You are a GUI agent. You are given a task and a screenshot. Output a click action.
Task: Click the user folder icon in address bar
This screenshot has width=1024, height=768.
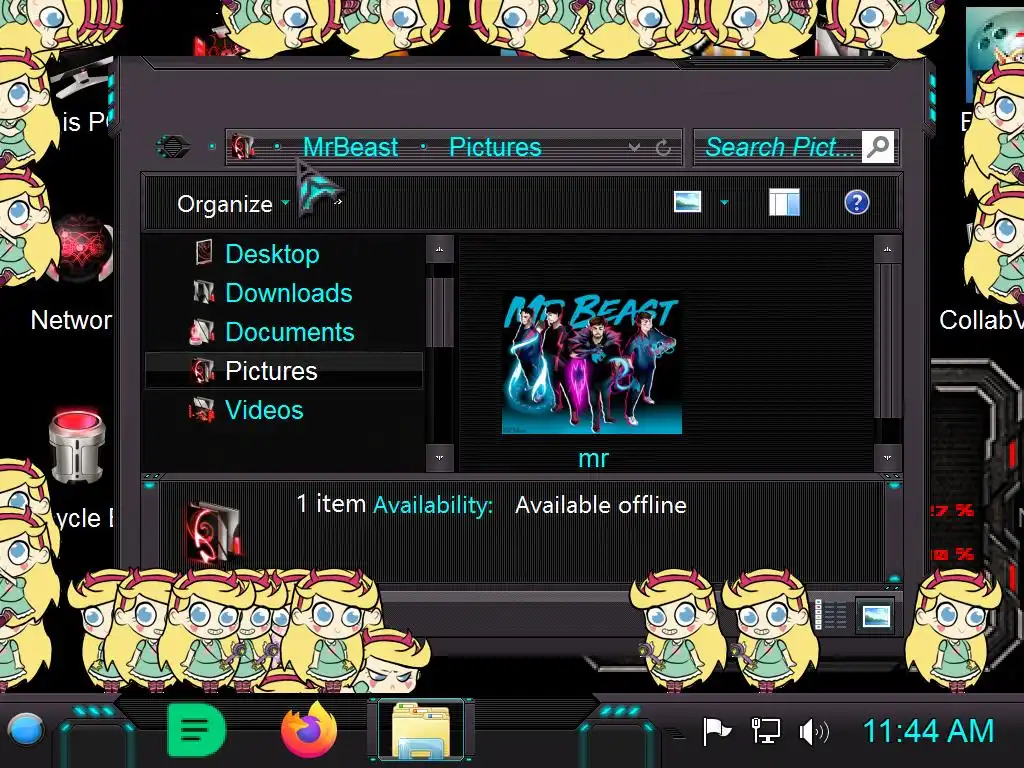click(243, 147)
